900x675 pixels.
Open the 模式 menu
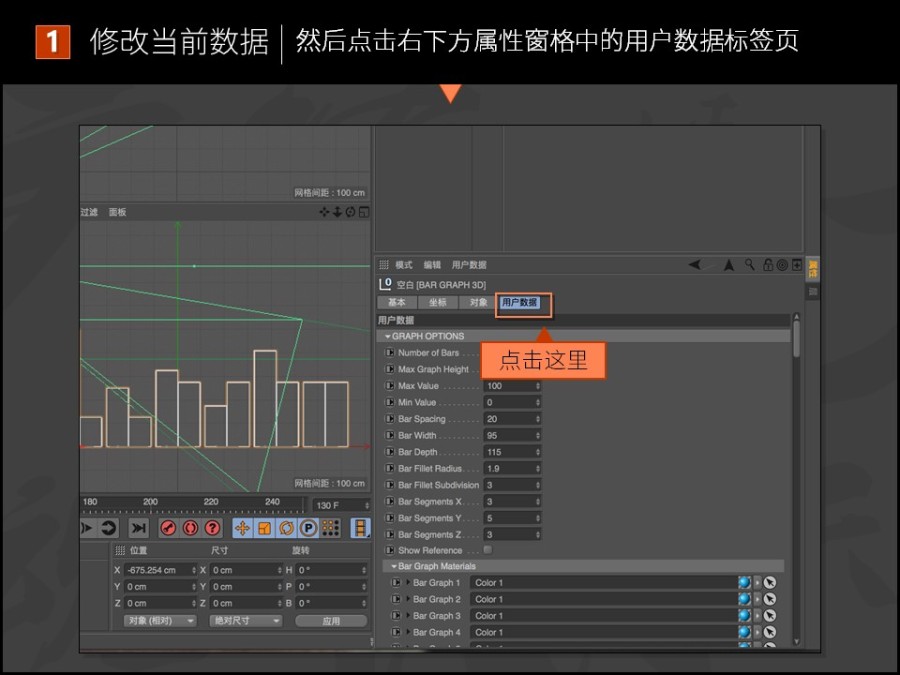[403, 264]
